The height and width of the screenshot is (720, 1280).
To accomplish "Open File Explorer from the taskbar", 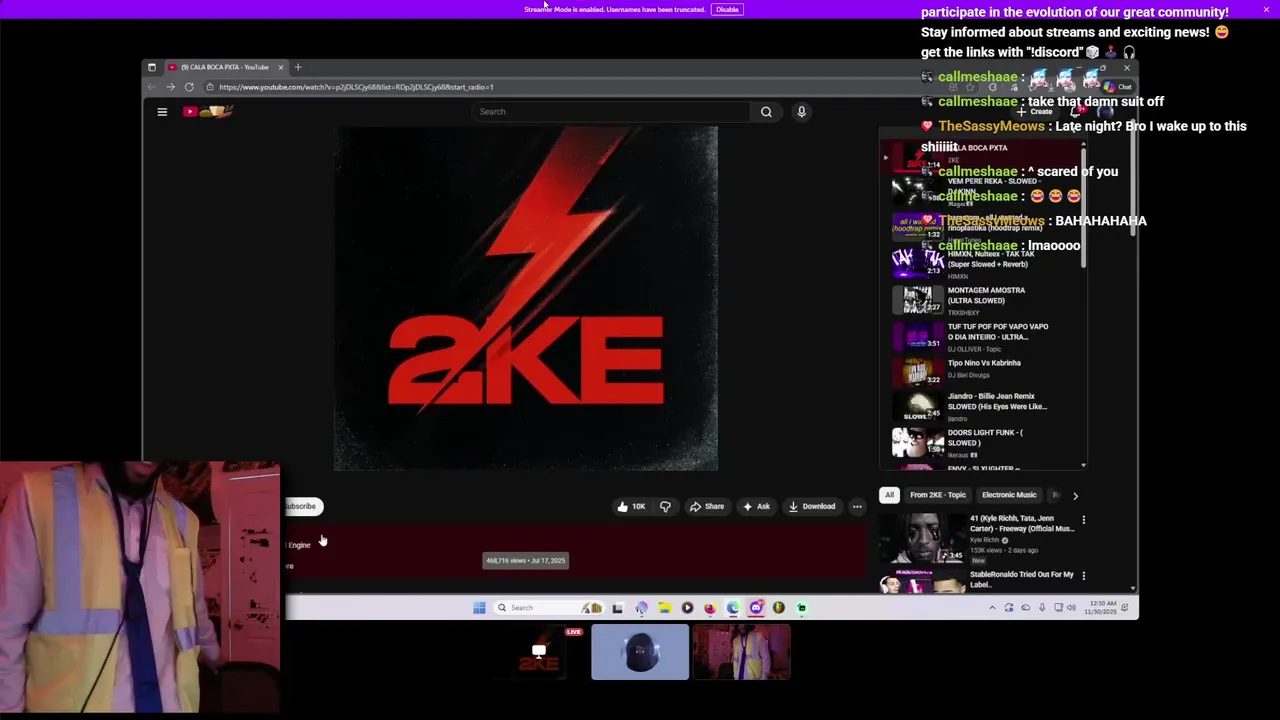I will (x=665, y=608).
